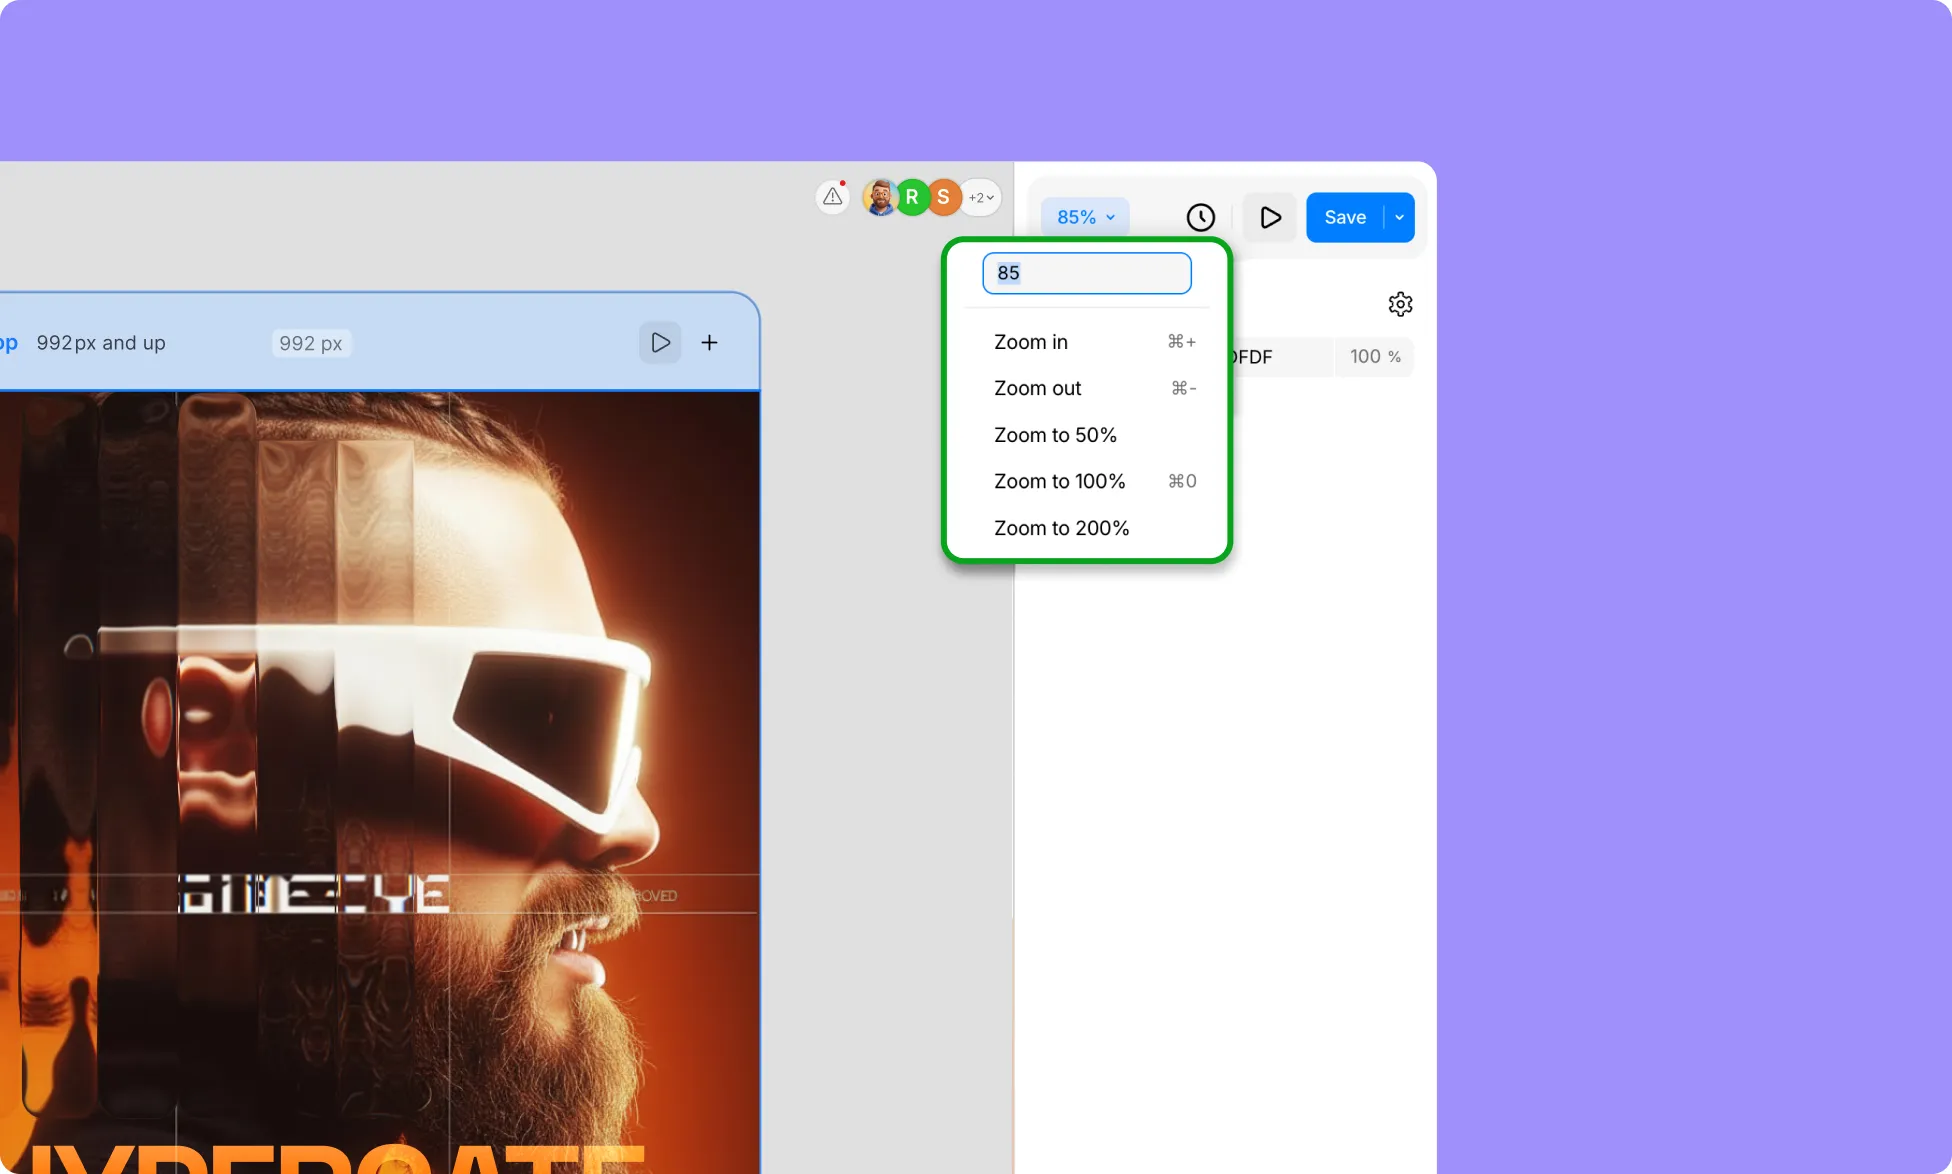Expand the Save options arrow
The height and width of the screenshot is (1174, 1952).
[x=1400, y=217]
